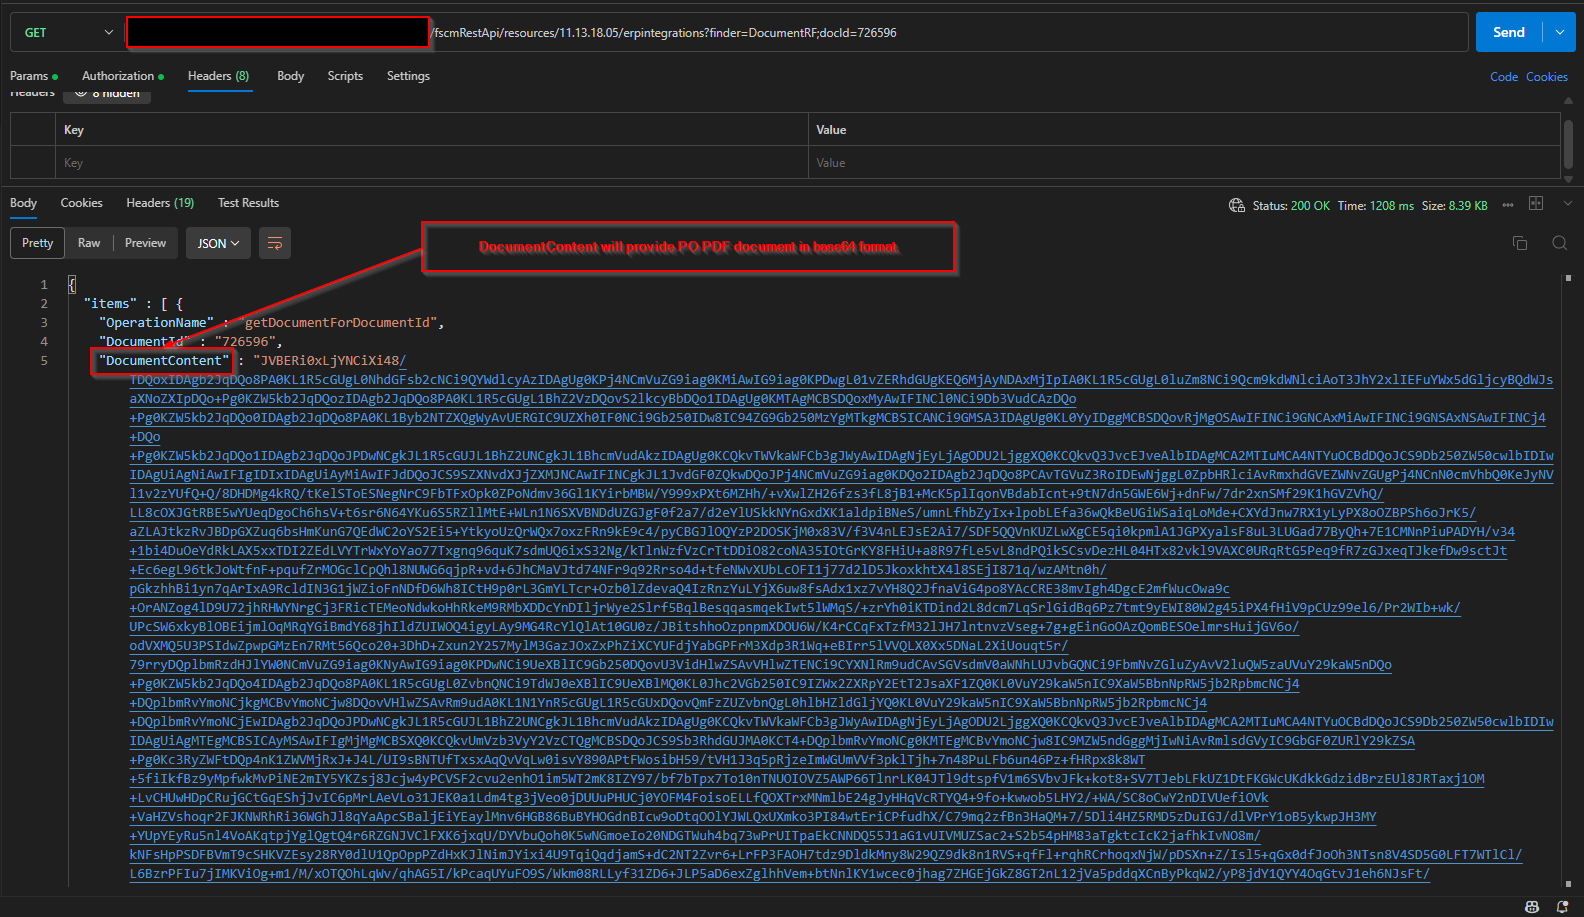1584x917 pixels.
Task: Toggle the line wrap icon in response toolbar
Action: click(275, 243)
